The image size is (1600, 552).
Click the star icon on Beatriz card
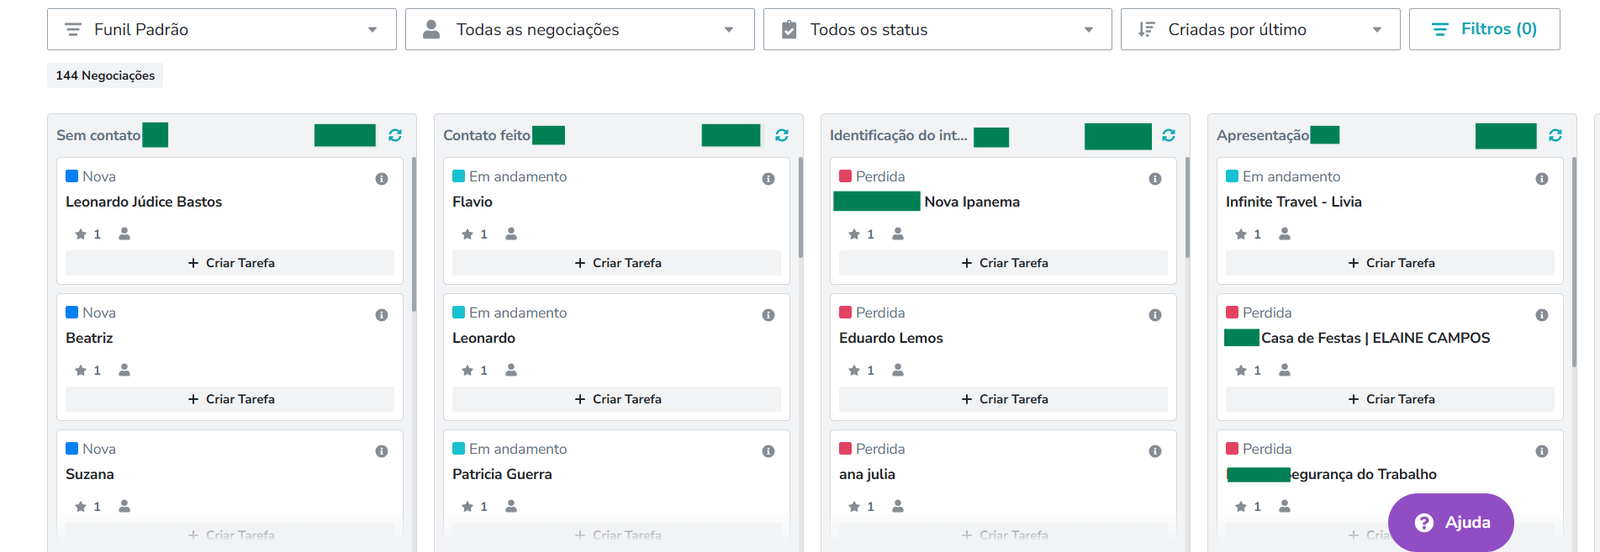tap(80, 370)
